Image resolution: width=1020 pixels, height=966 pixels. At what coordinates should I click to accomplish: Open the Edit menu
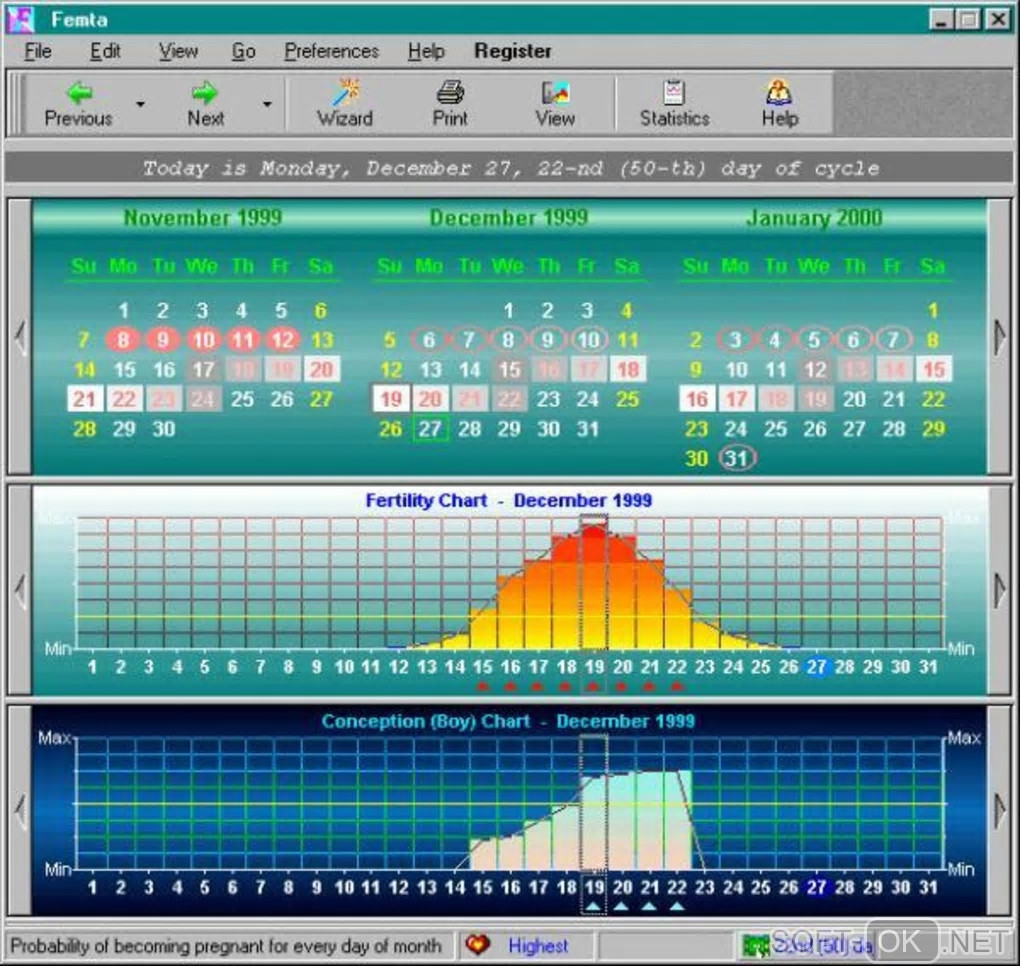pyautogui.click(x=105, y=51)
